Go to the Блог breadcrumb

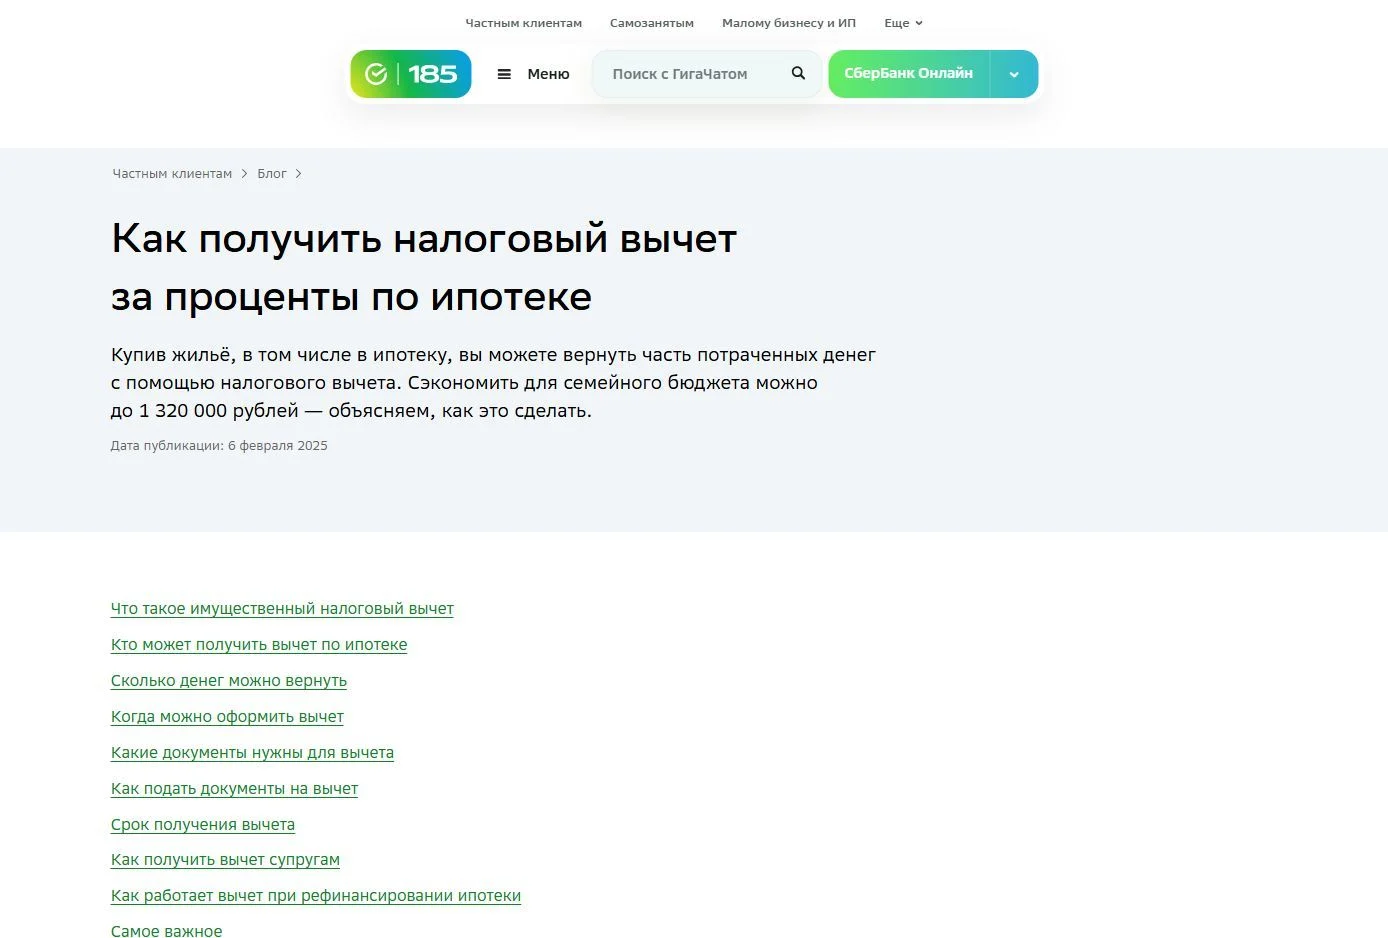click(x=272, y=174)
